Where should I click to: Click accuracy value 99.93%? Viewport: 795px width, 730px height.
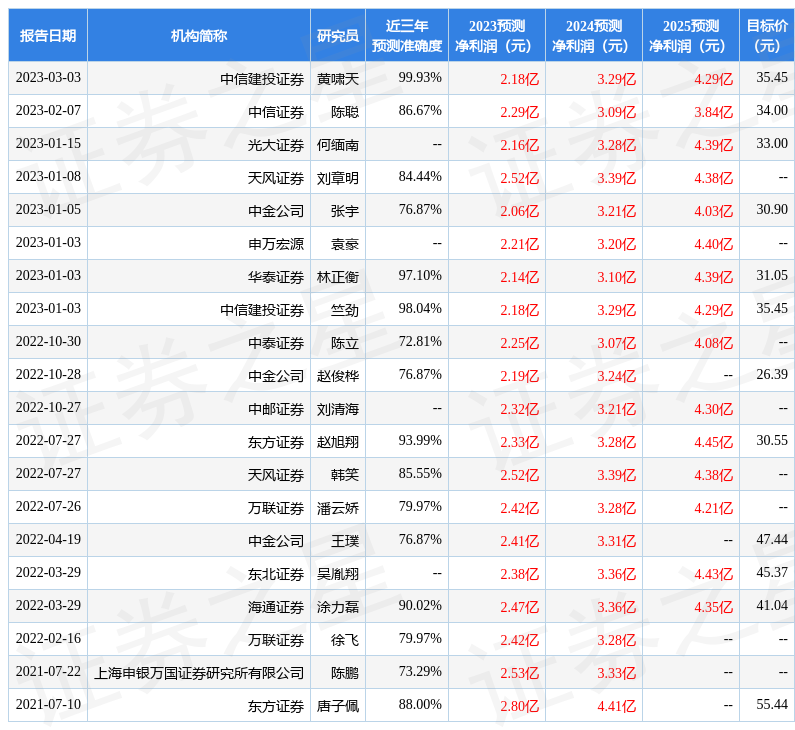tap(420, 77)
